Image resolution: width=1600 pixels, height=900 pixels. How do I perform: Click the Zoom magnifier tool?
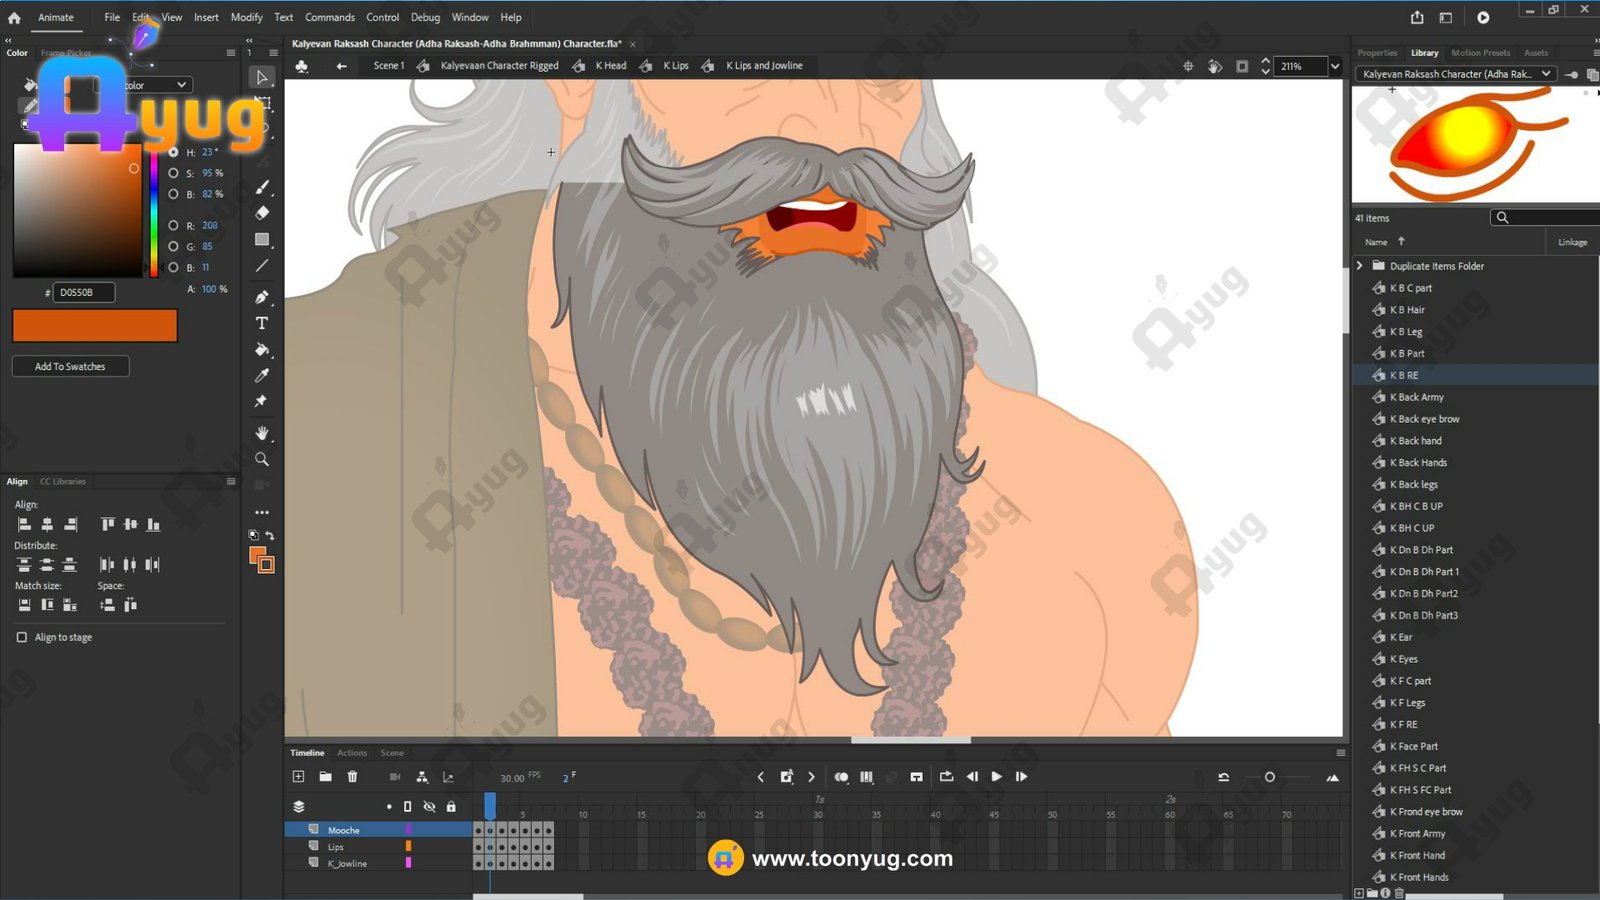coord(262,459)
